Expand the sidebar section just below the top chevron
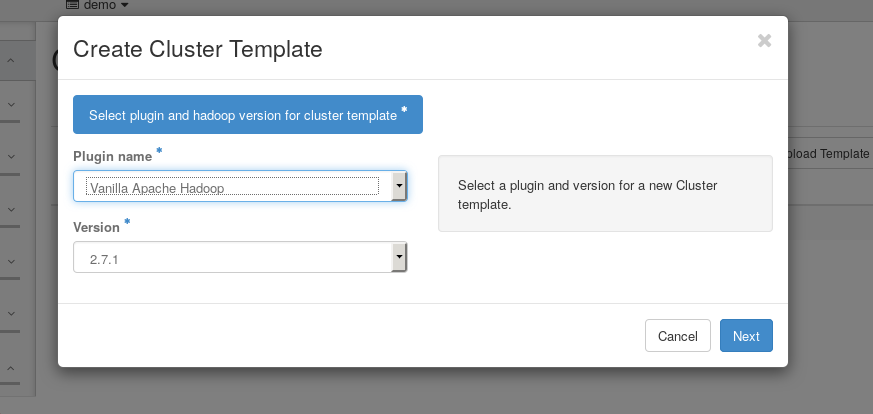 coord(10,104)
